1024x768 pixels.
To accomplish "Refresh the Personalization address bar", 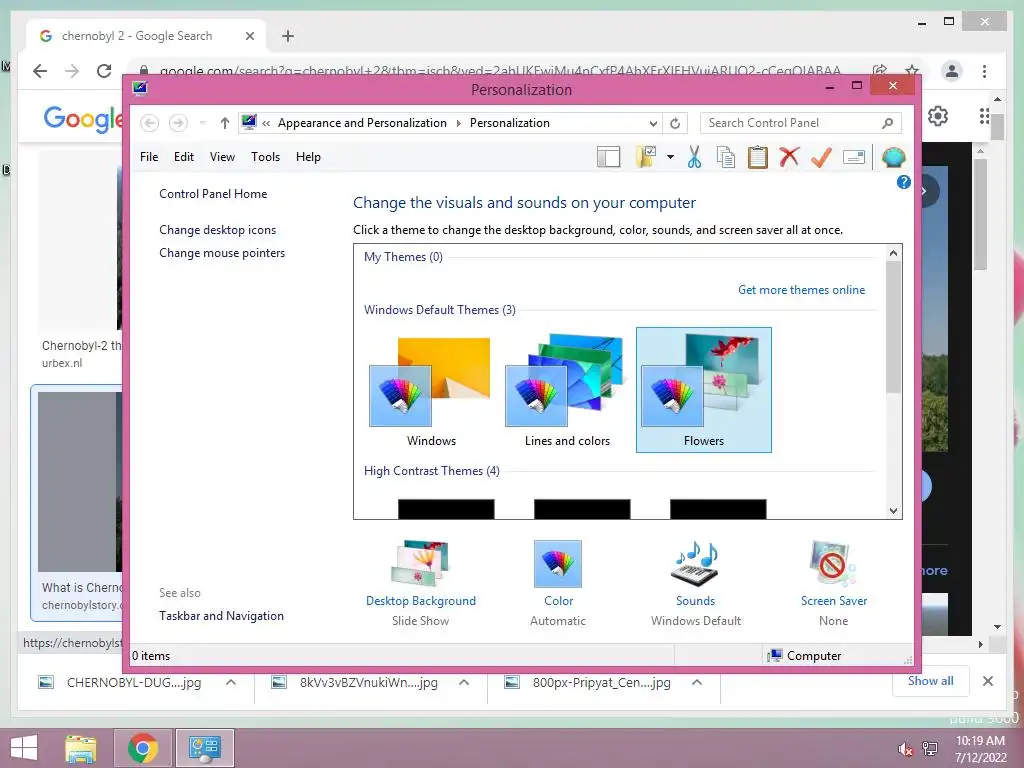I will coord(675,123).
